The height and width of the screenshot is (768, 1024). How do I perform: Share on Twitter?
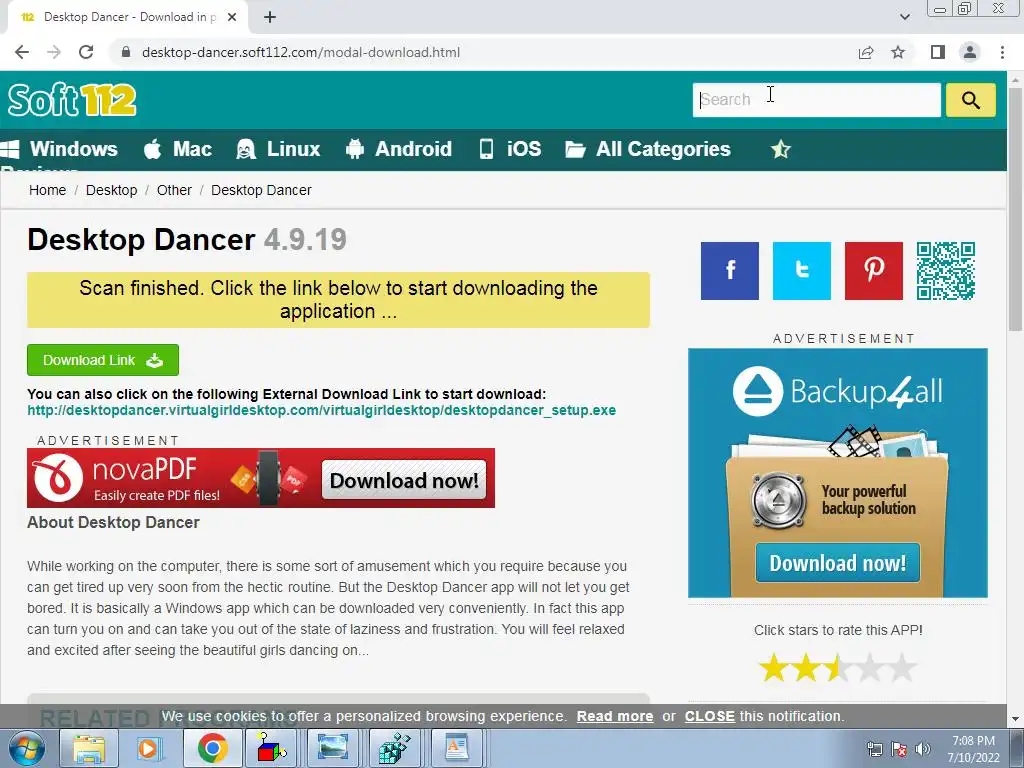(x=802, y=270)
